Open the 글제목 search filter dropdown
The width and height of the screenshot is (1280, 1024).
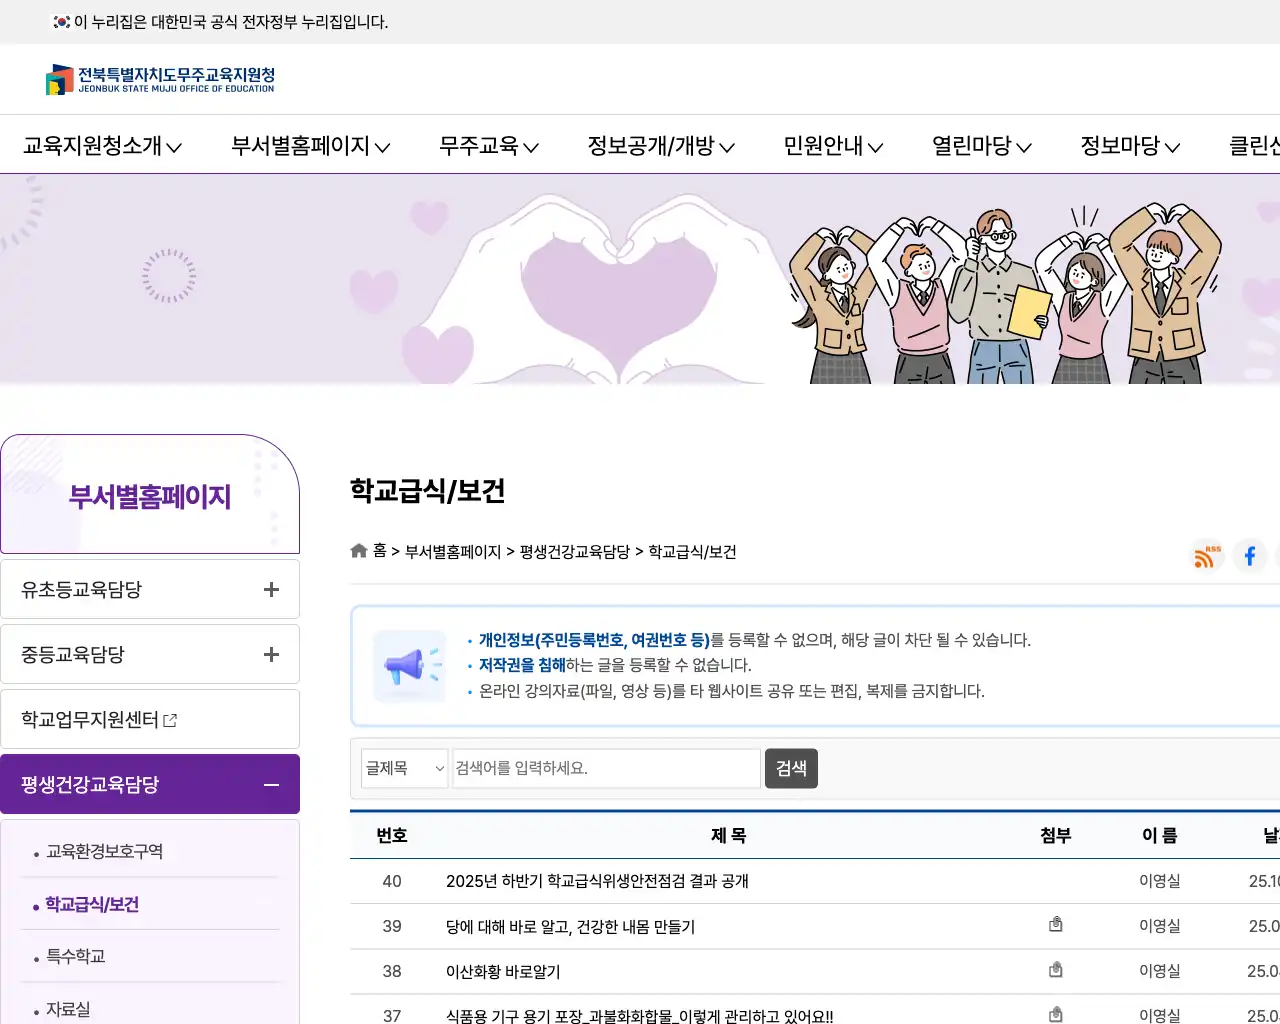[x=404, y=768]
